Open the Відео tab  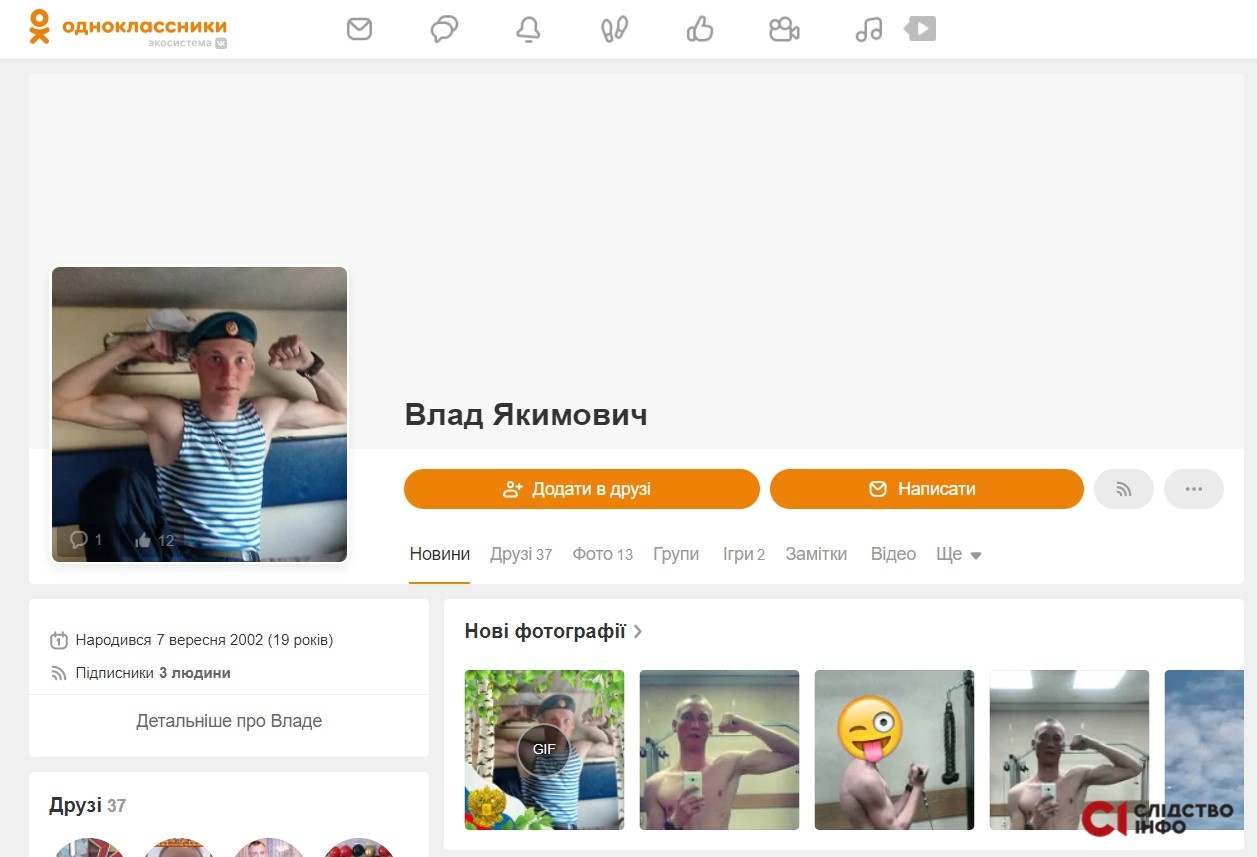(893, 554)
